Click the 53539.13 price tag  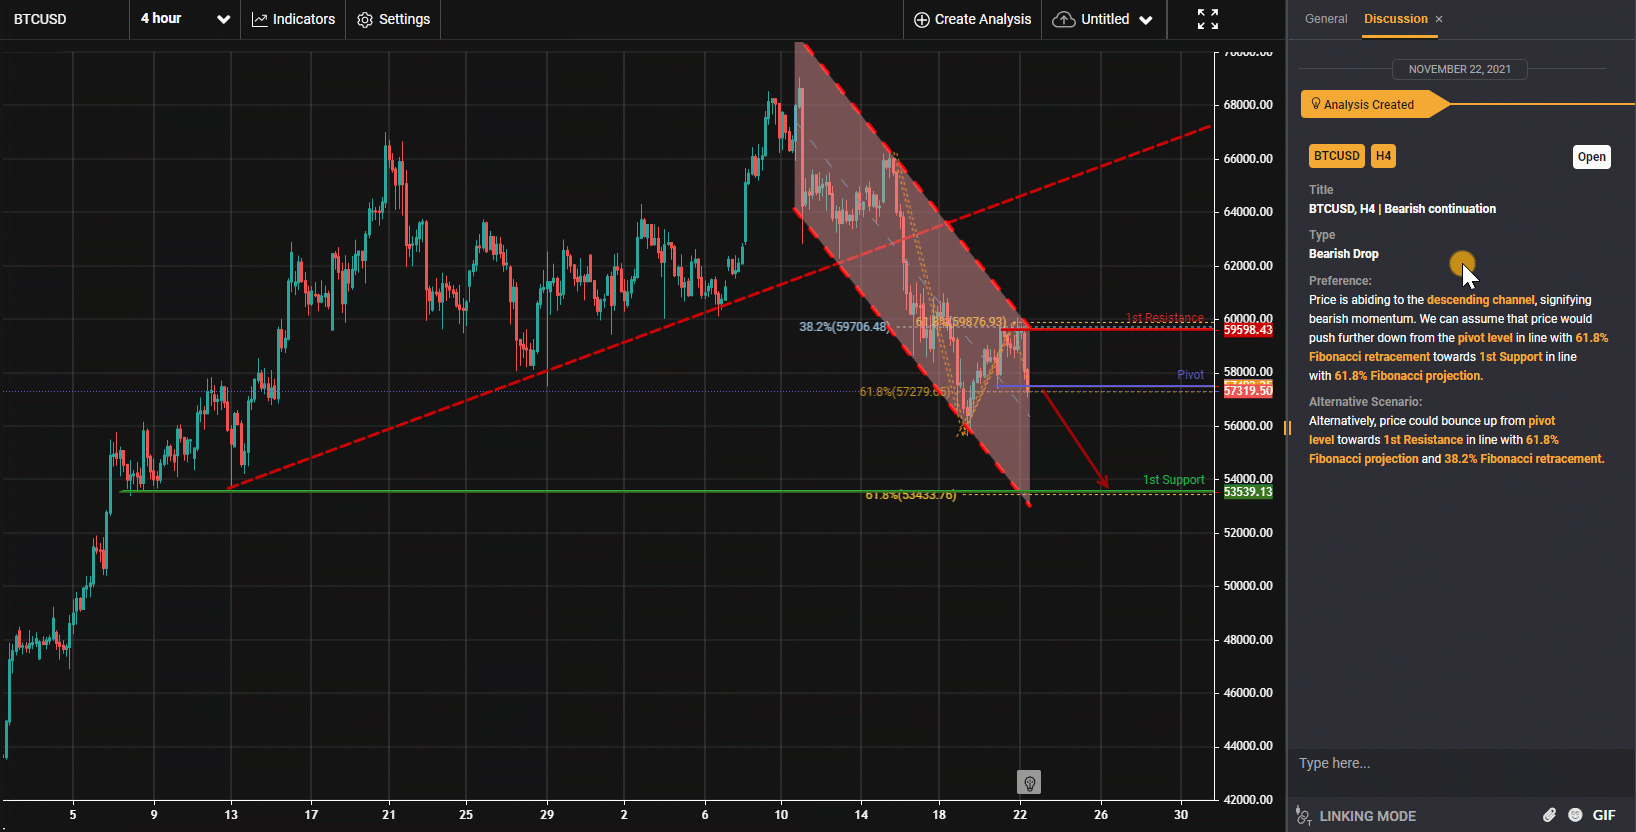(1248, 492)
